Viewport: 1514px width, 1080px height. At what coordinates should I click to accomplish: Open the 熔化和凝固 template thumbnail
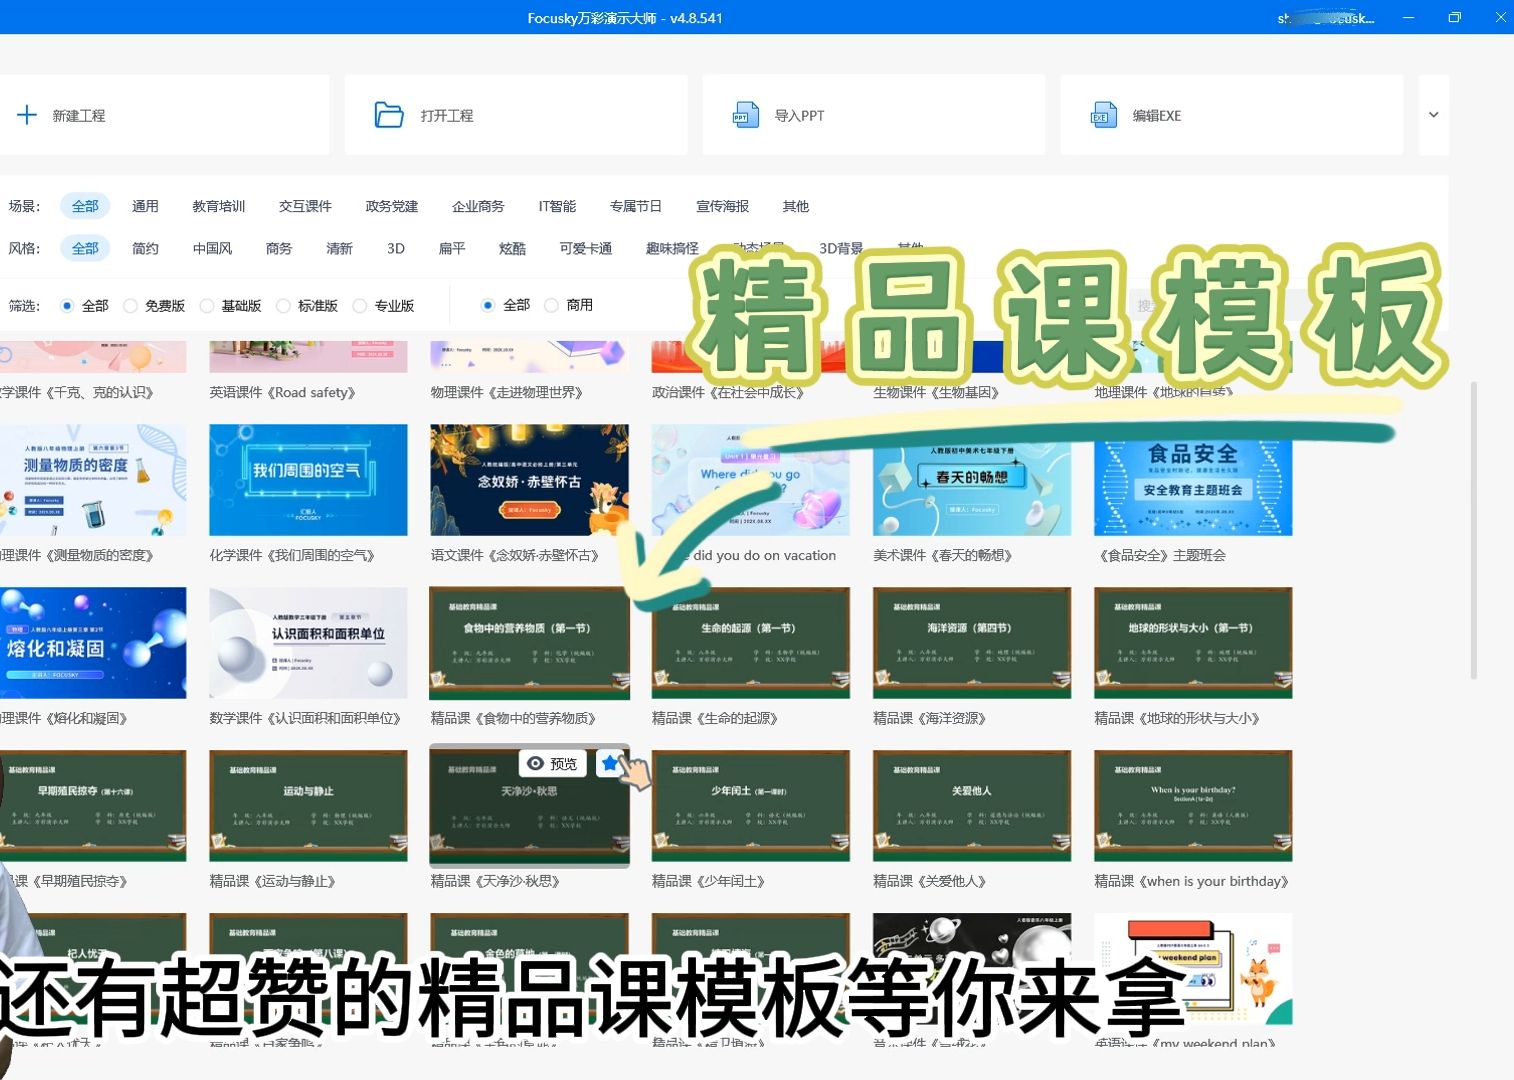click(93, 643)
